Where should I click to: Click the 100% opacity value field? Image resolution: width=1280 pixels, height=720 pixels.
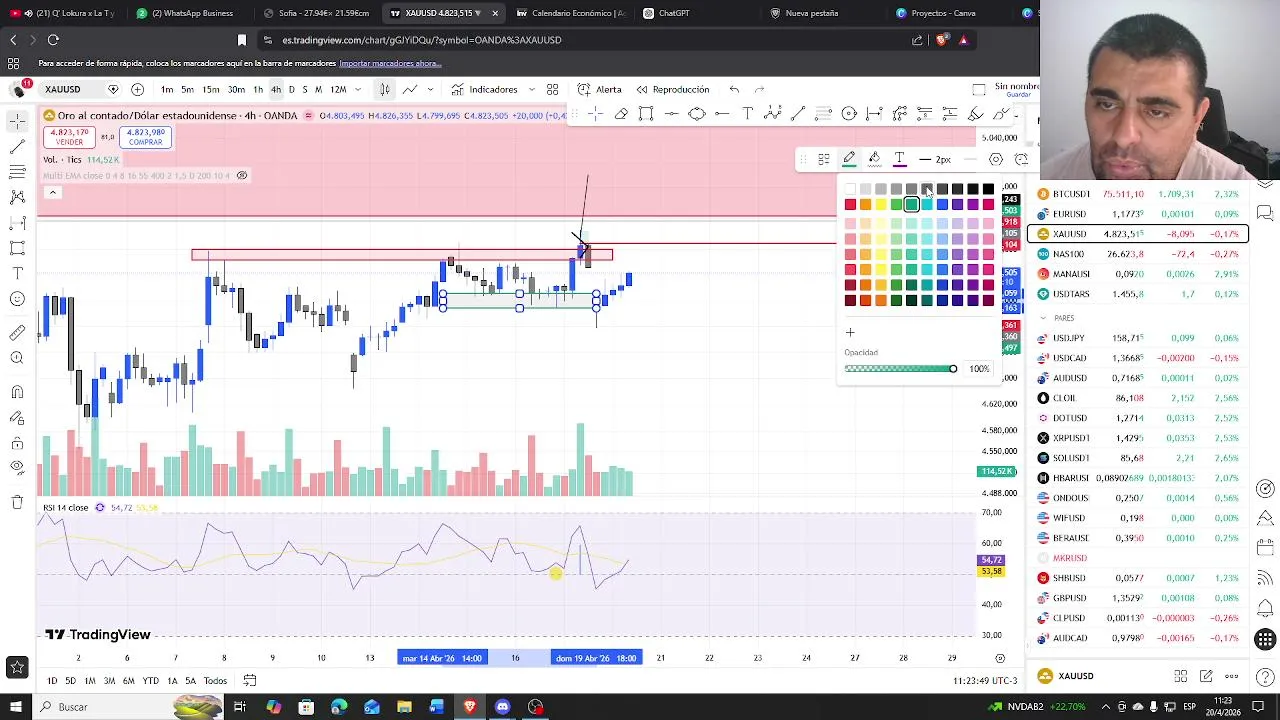coord(979,369)
